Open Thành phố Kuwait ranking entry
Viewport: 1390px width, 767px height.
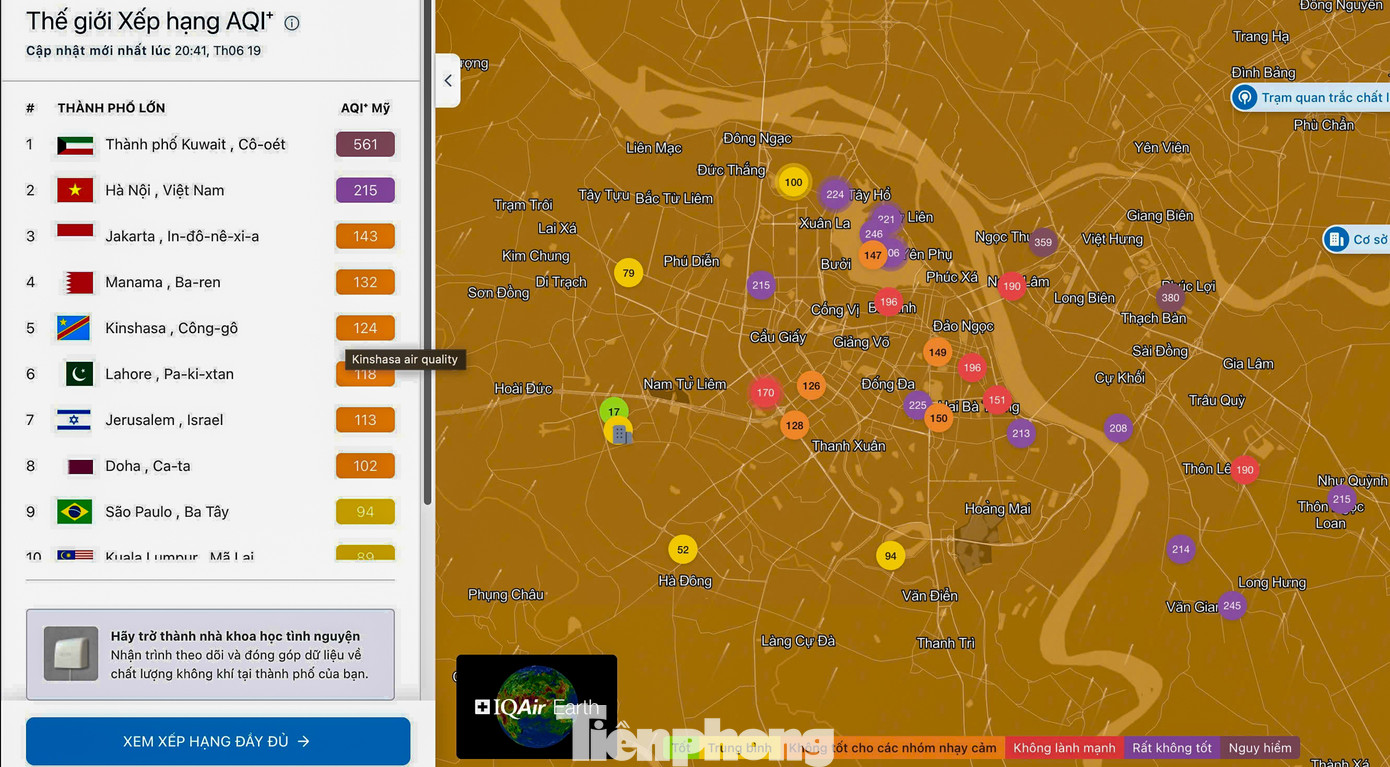click(x=195, y=144)
